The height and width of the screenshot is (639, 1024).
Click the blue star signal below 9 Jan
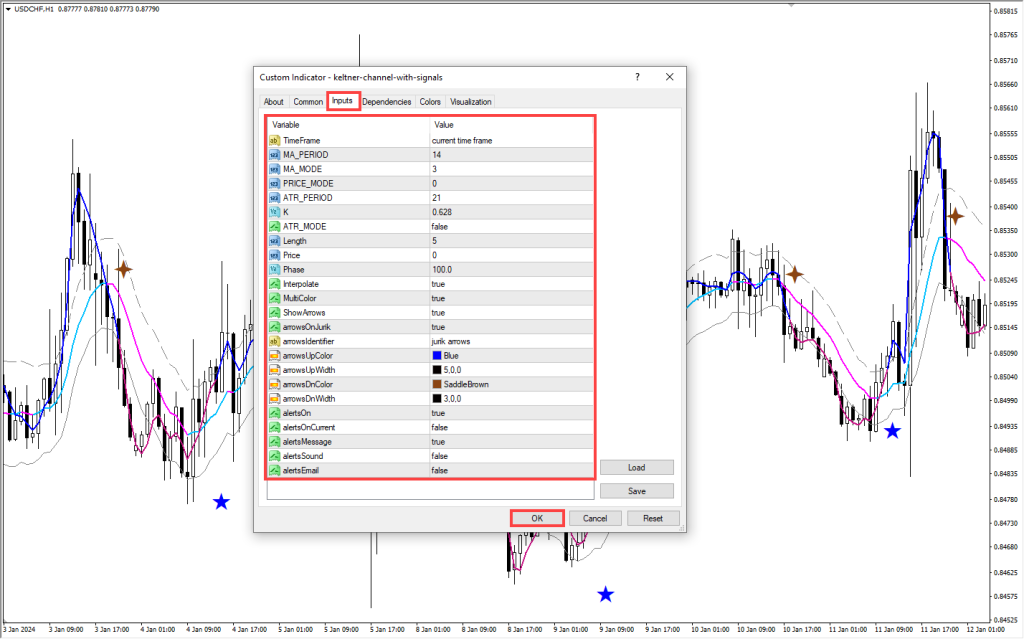click(x=606, y=595)
